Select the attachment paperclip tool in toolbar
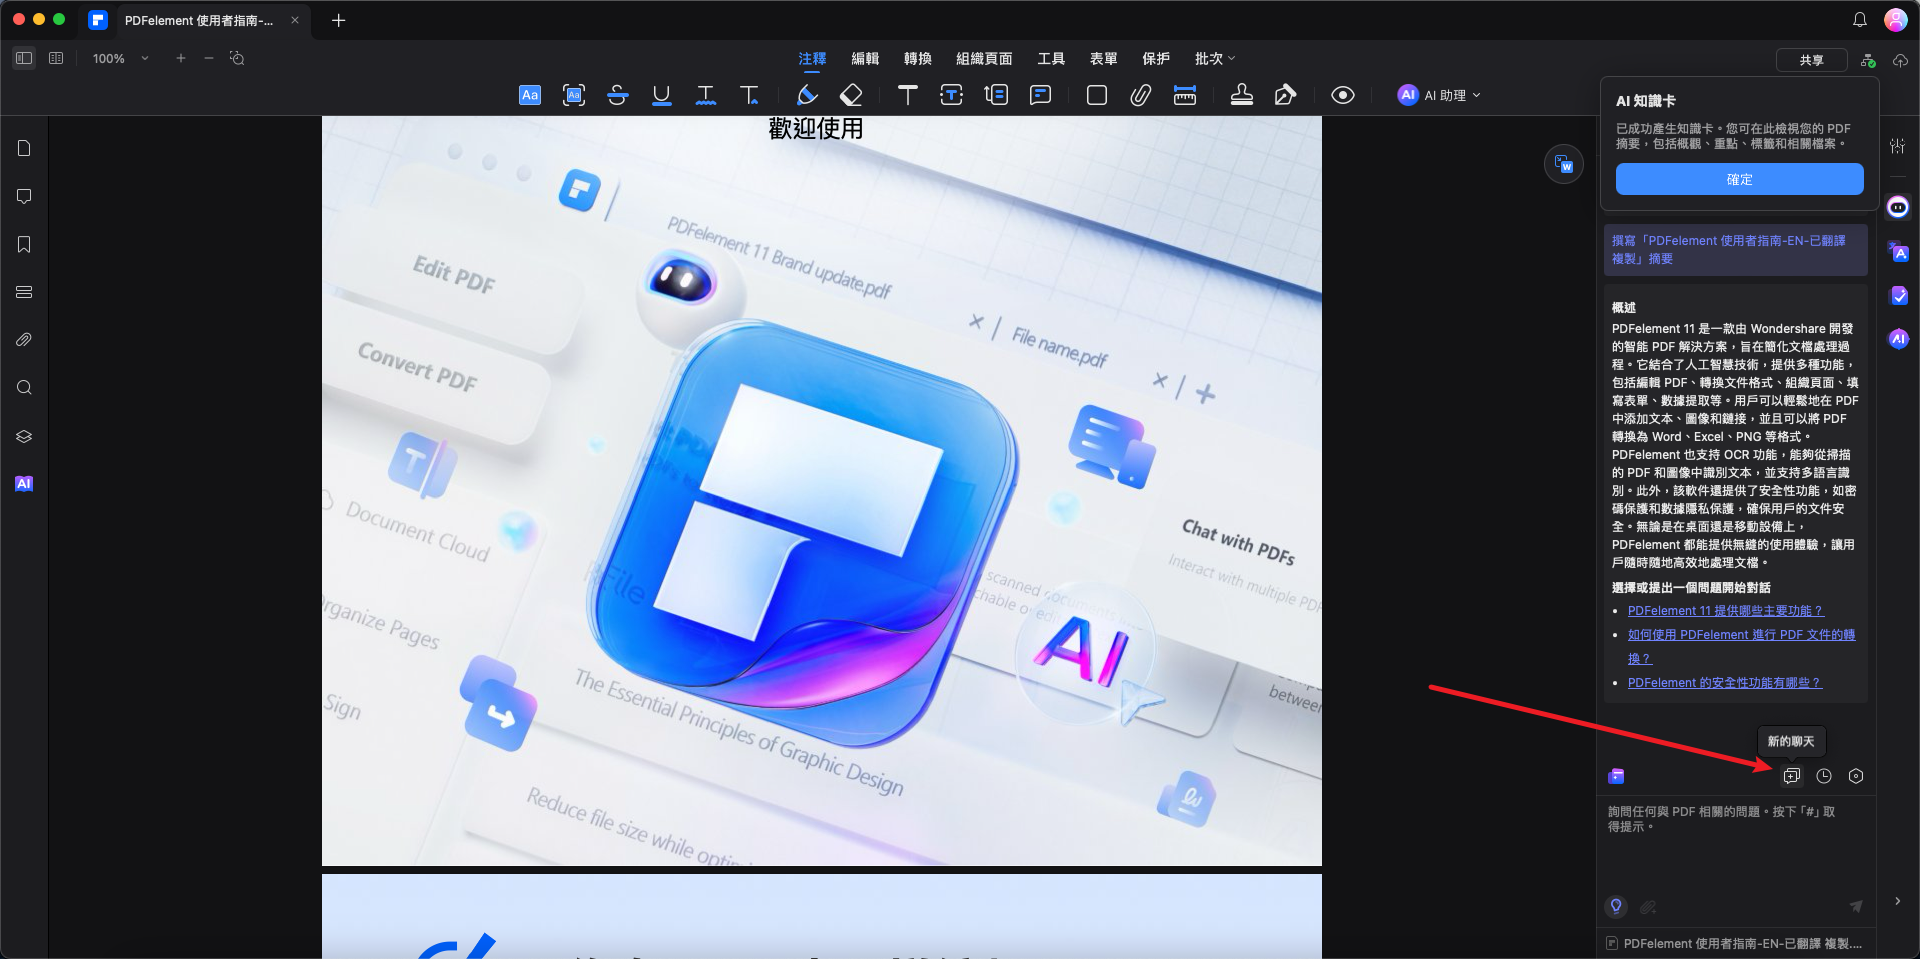The image size is (1920, 959). (1140, 95)
